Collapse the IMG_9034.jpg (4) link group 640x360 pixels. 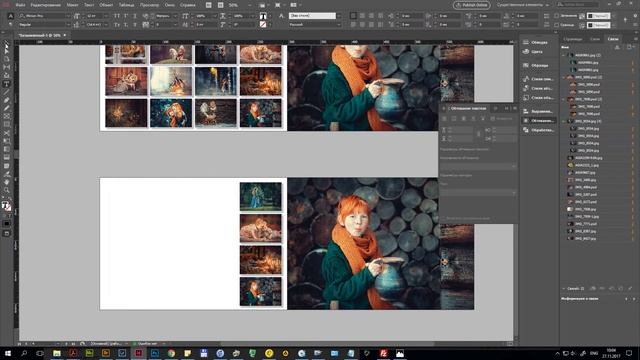tap(564, 121)
